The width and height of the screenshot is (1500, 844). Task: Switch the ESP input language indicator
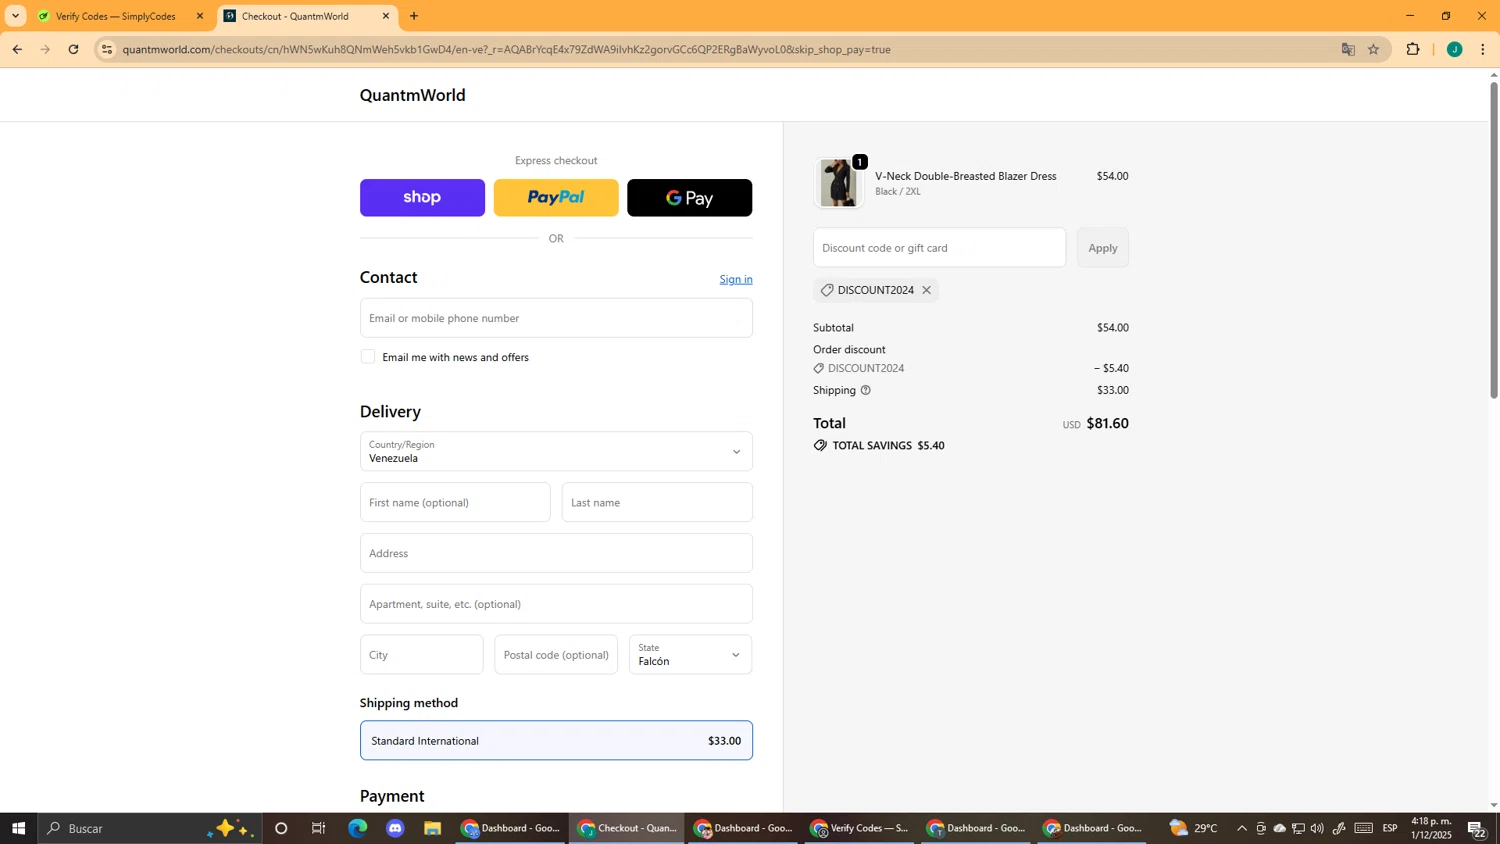point(1390,828)
